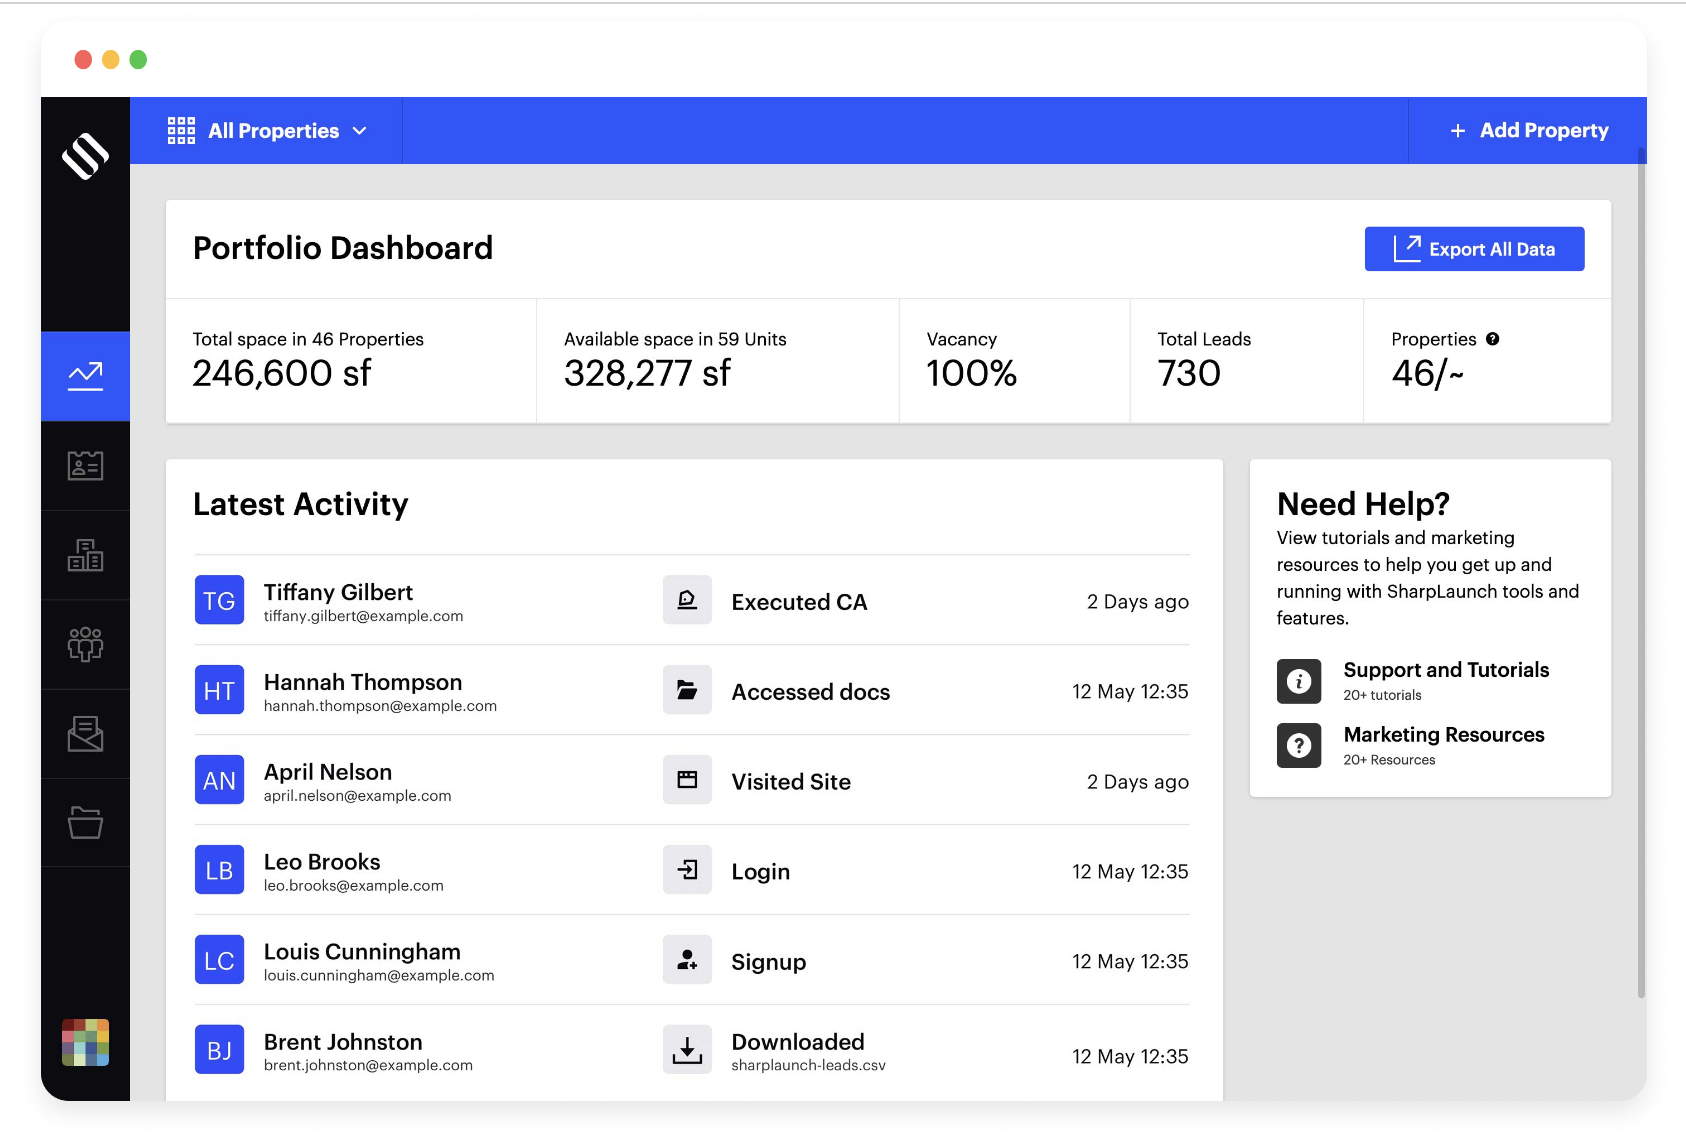
Task: Click email leo.brooks@example.com
Action: 353,886
